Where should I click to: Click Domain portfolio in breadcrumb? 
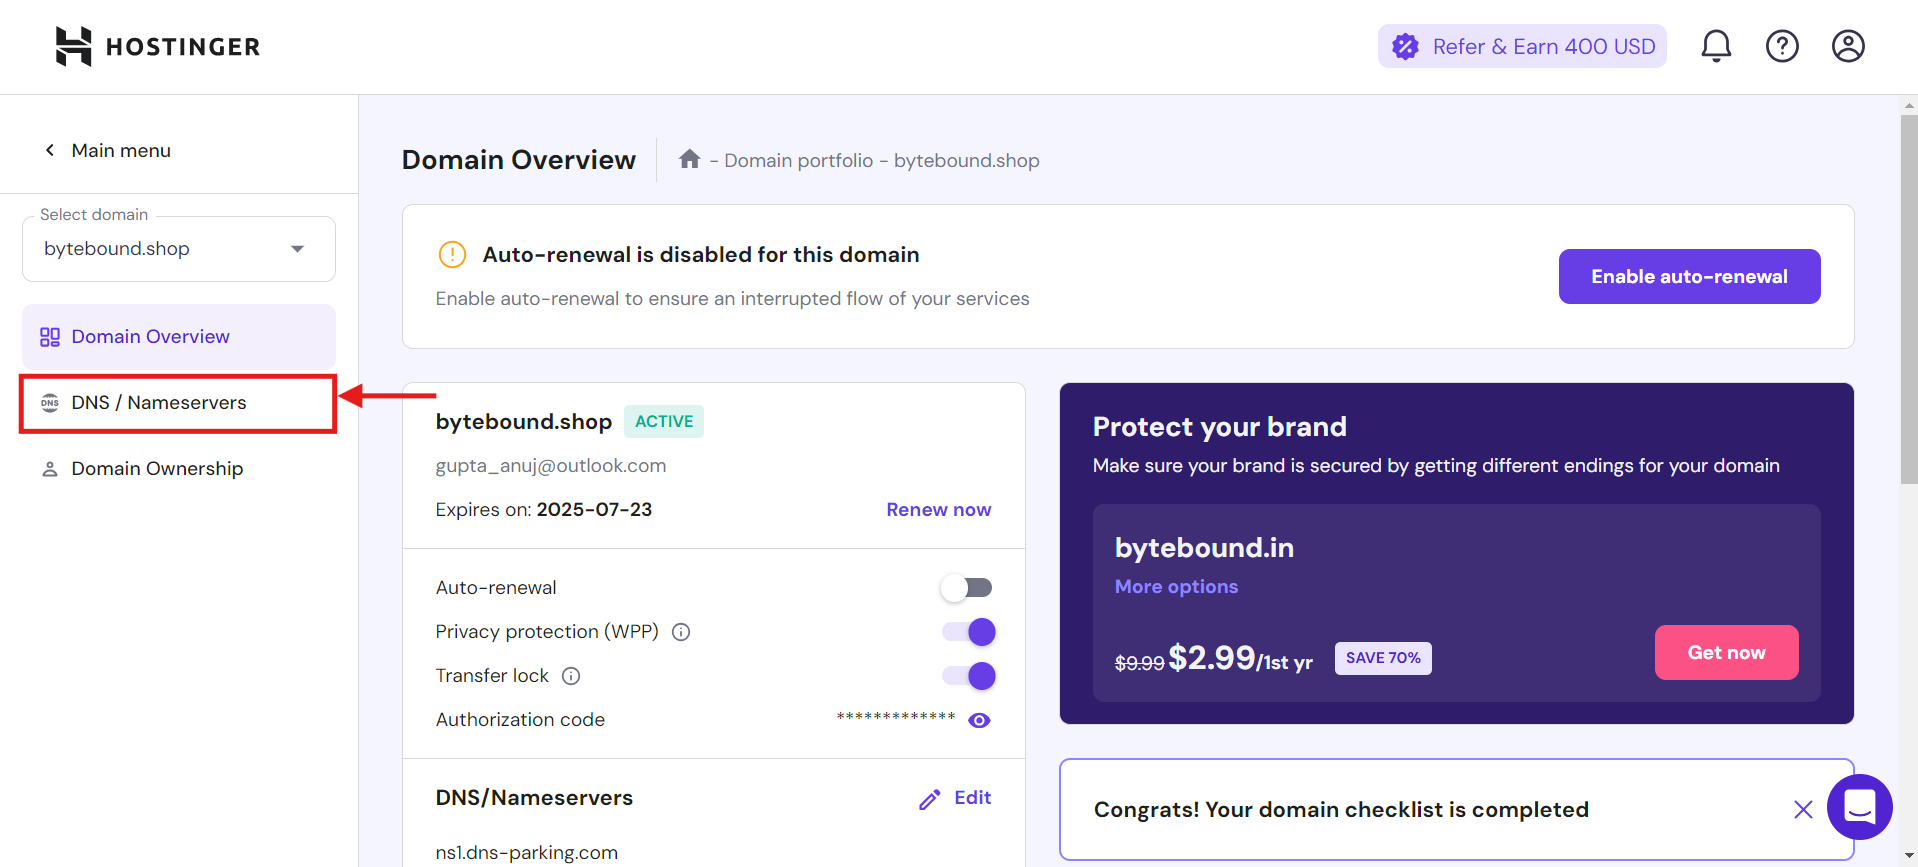(x=798, y=161)
